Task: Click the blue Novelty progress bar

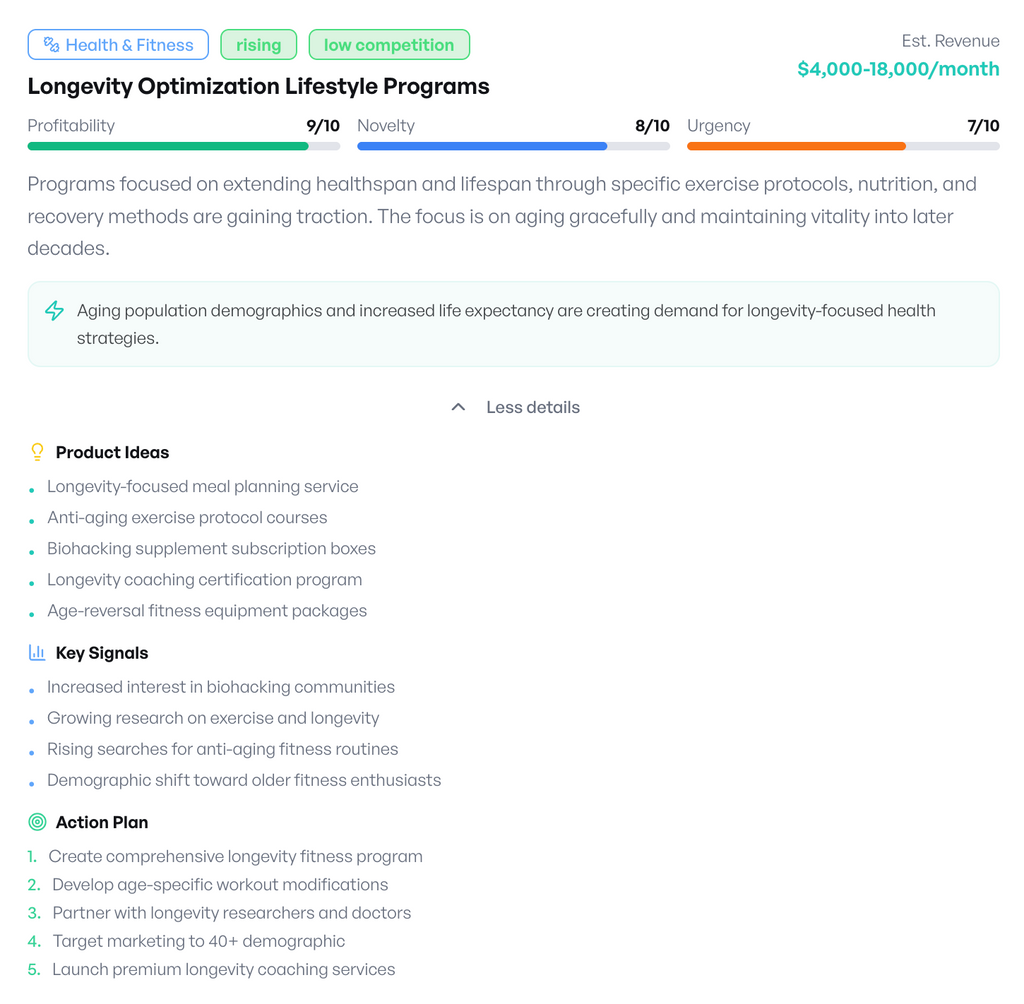Action: point(513,146)
